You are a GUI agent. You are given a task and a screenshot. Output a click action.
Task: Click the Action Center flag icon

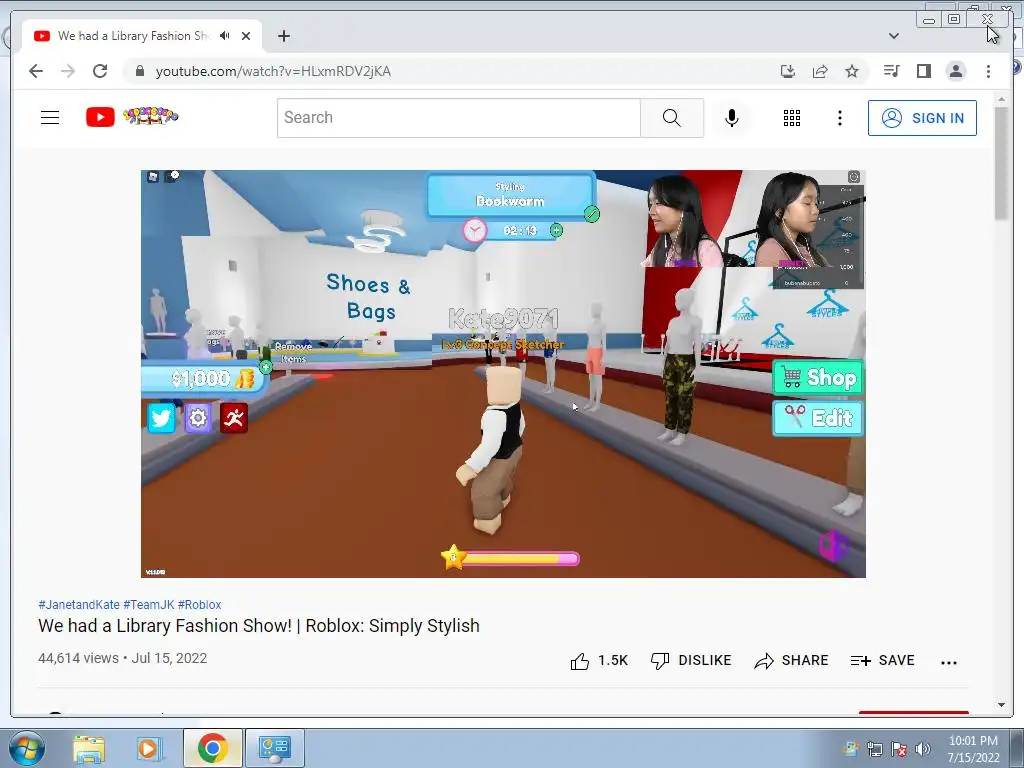click(899, 749)
